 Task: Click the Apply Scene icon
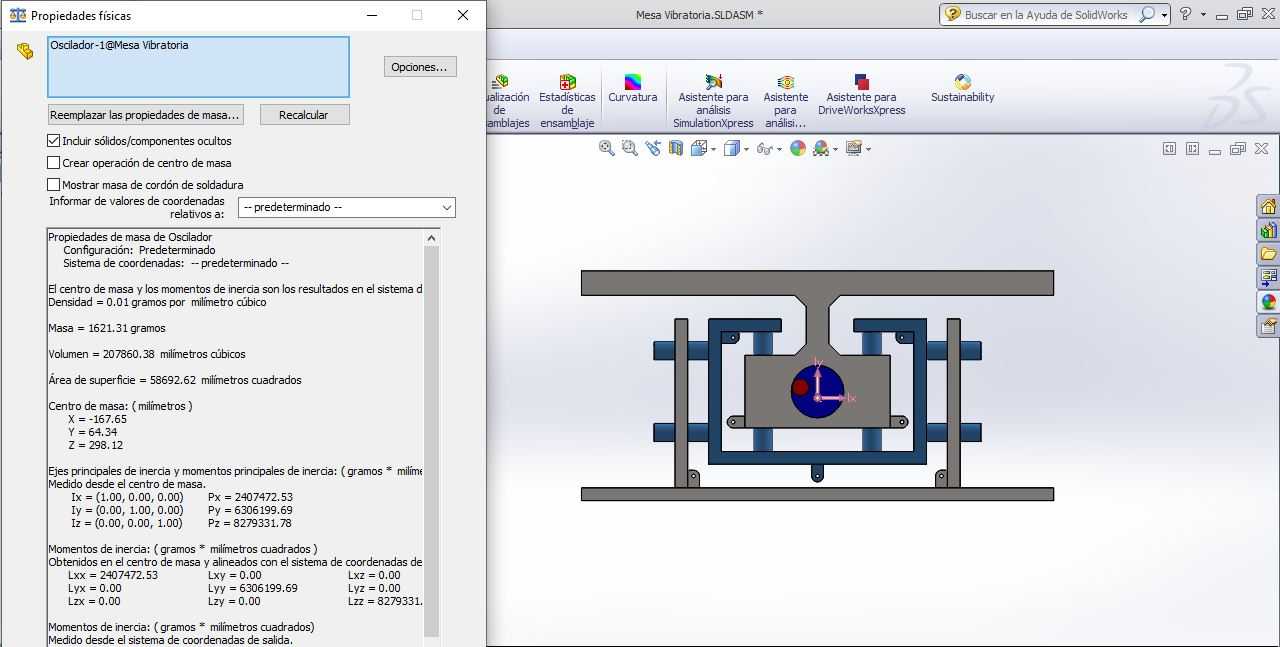[x=821, y=148]
